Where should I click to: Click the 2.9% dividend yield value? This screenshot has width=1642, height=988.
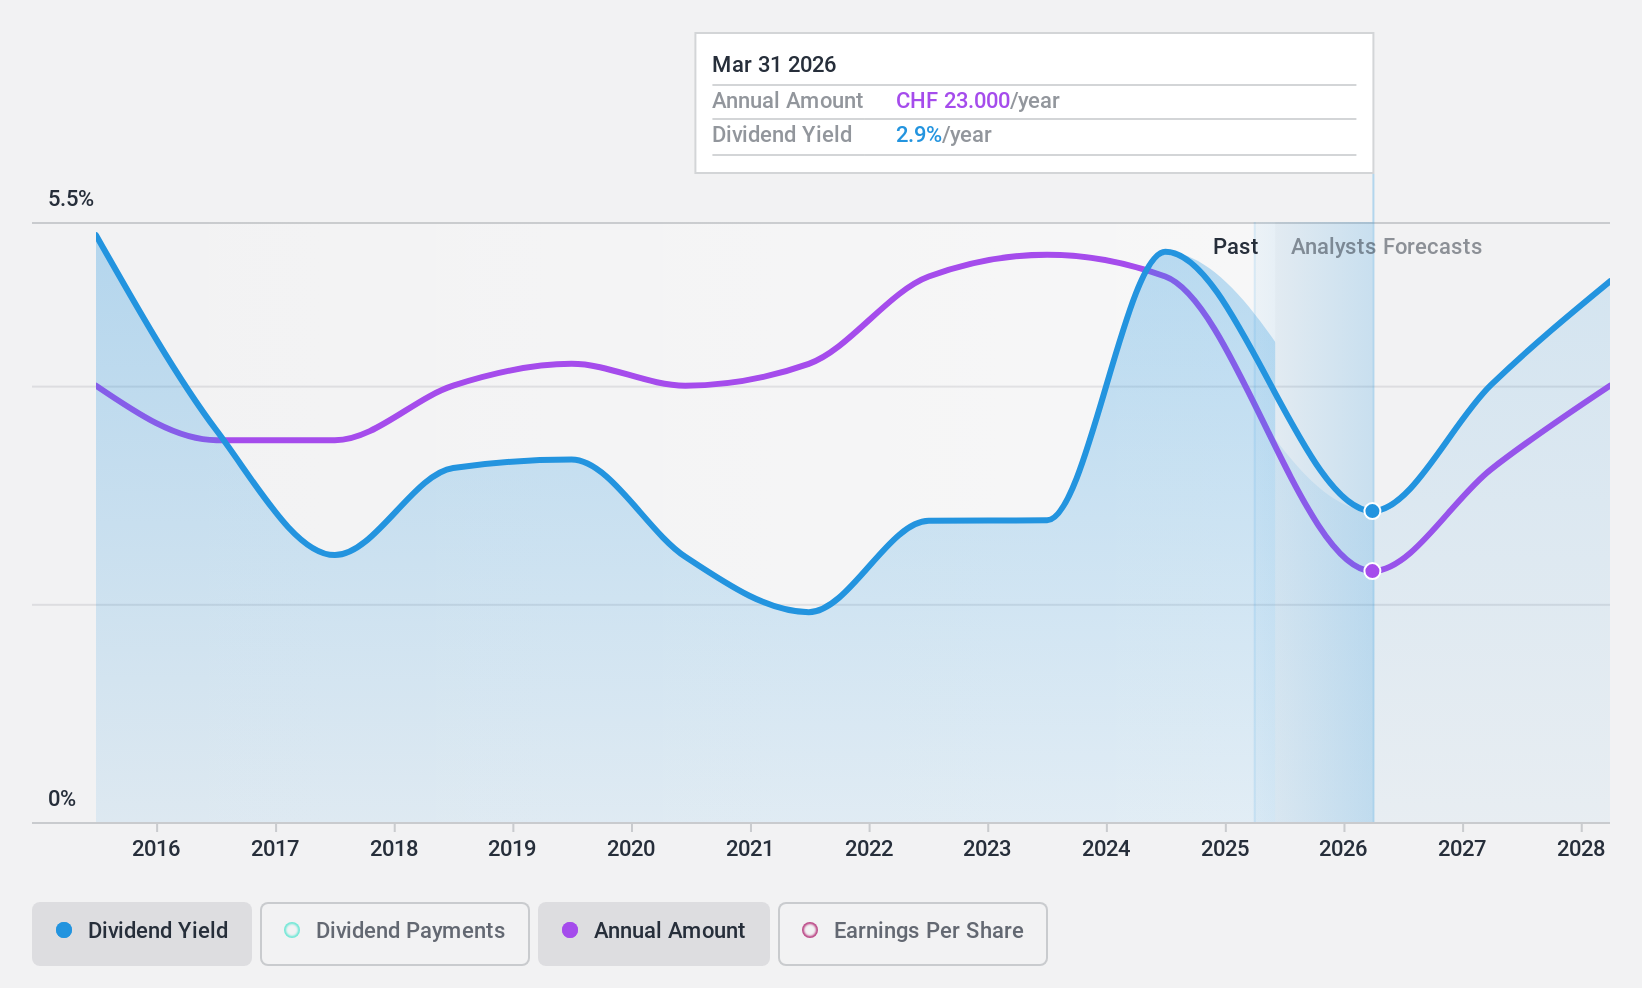[919, 135]
